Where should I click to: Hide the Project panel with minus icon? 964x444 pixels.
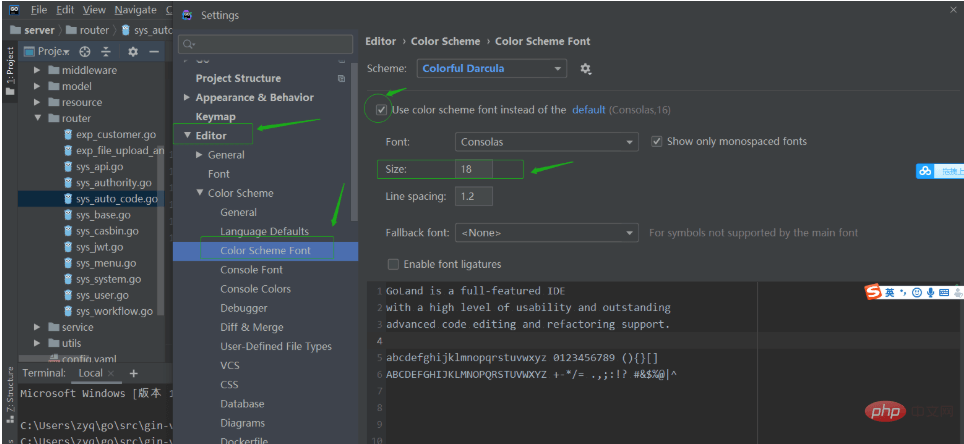[154, 52]
